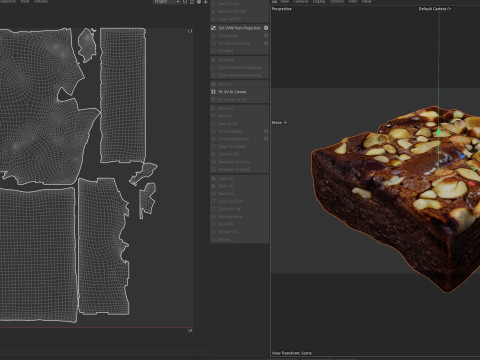The width and height of the screenshot is (480, 360).
Task: Click Boundary to Circle icon
Action: coord(214,162)
